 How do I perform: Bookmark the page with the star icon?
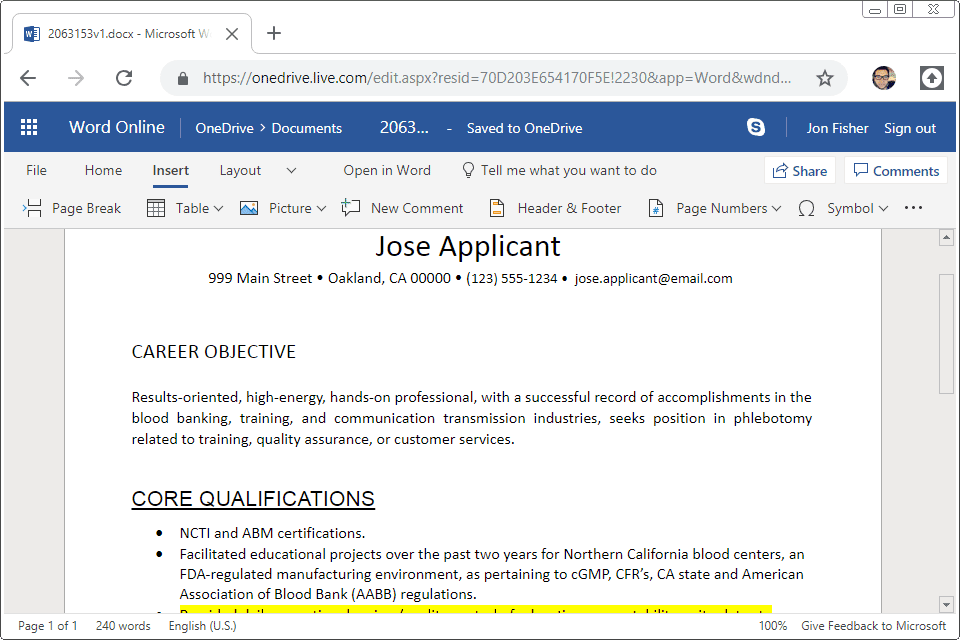tap(825, 78)
